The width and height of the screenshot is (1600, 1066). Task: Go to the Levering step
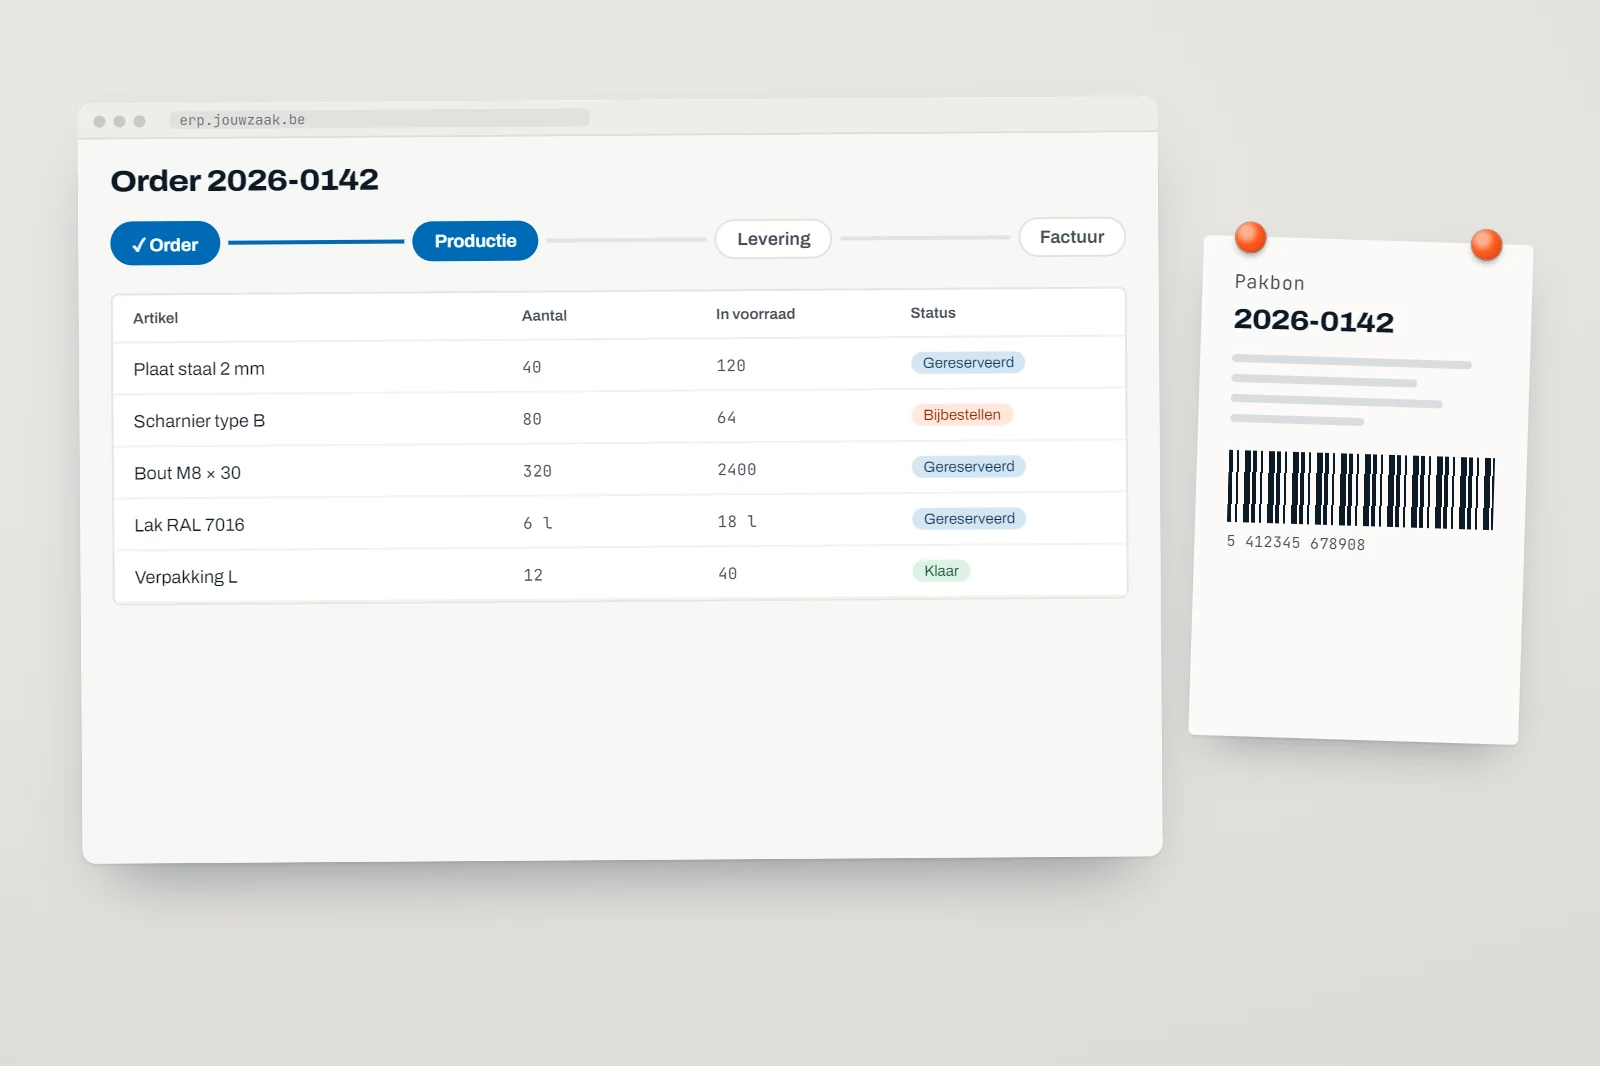coord(773,239)
